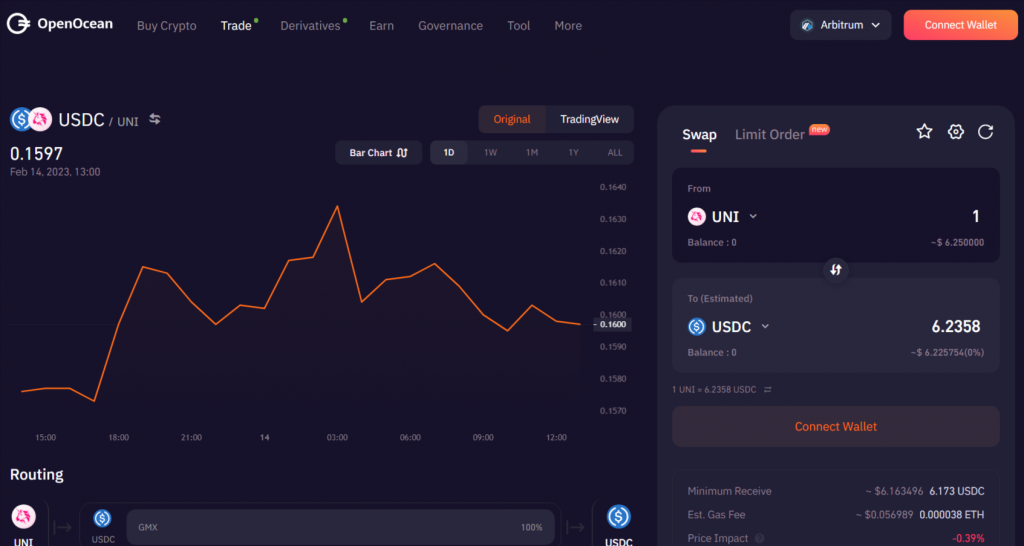Click the UNI token icon in From box
1024x546 pixels.
click(697, 216)
